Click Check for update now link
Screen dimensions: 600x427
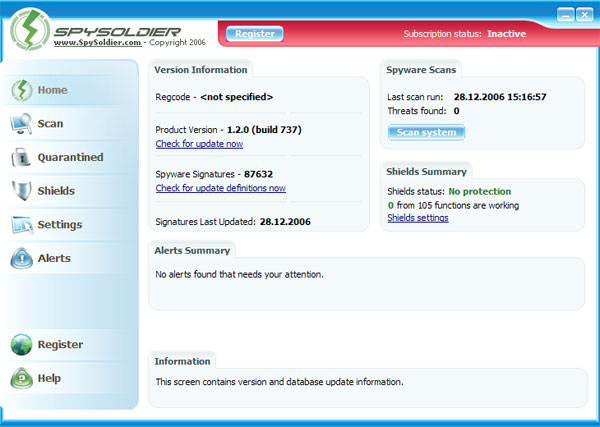[x=199, y=144]
